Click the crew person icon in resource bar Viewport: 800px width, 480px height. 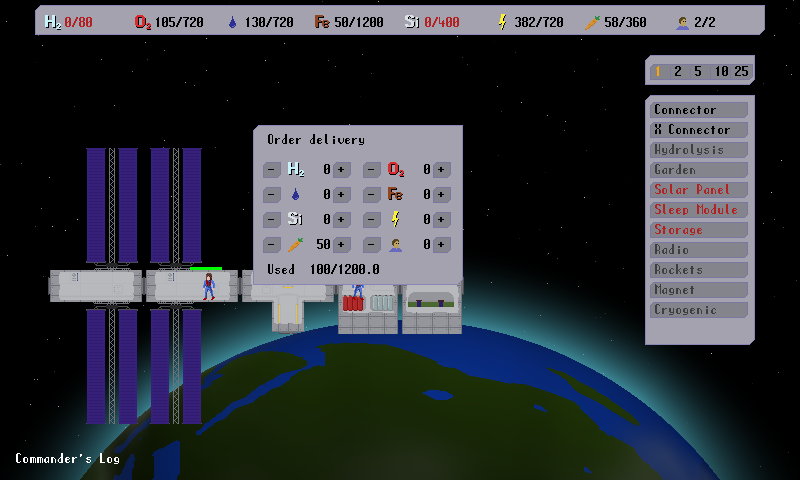click(682, 22)
